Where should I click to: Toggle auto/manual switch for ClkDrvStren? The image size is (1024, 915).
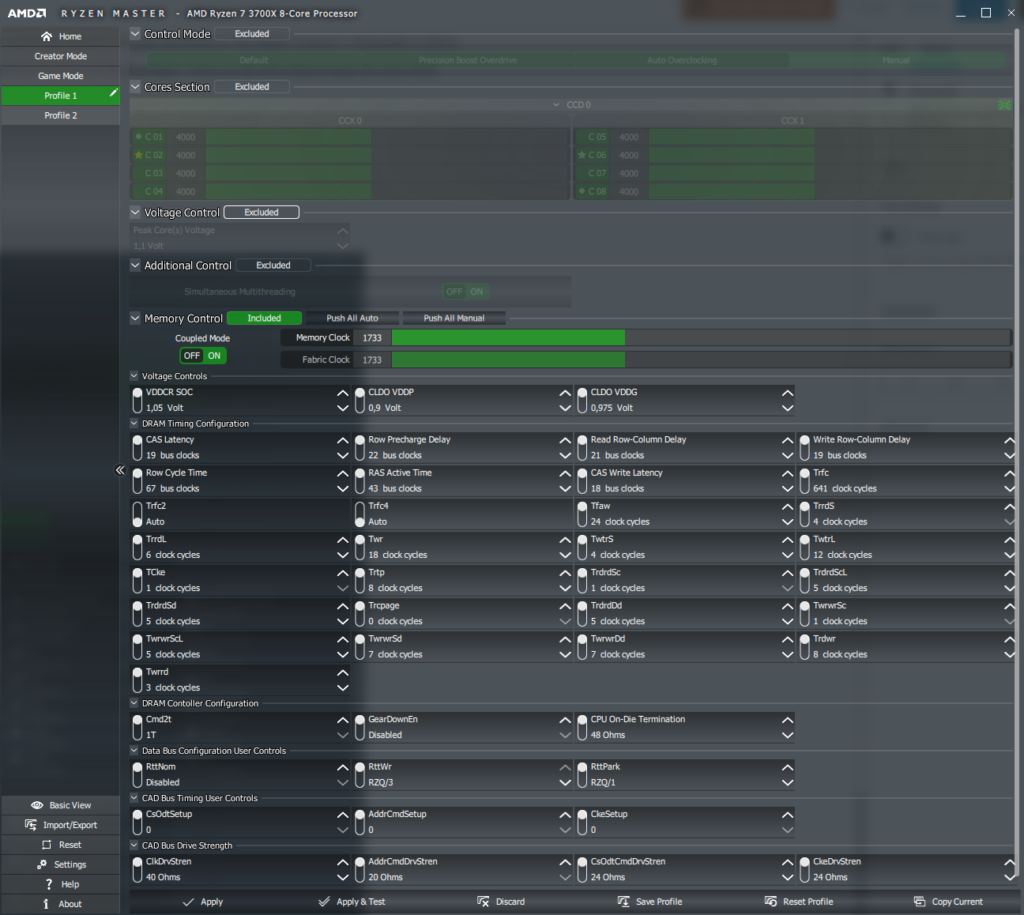point(137,869)
